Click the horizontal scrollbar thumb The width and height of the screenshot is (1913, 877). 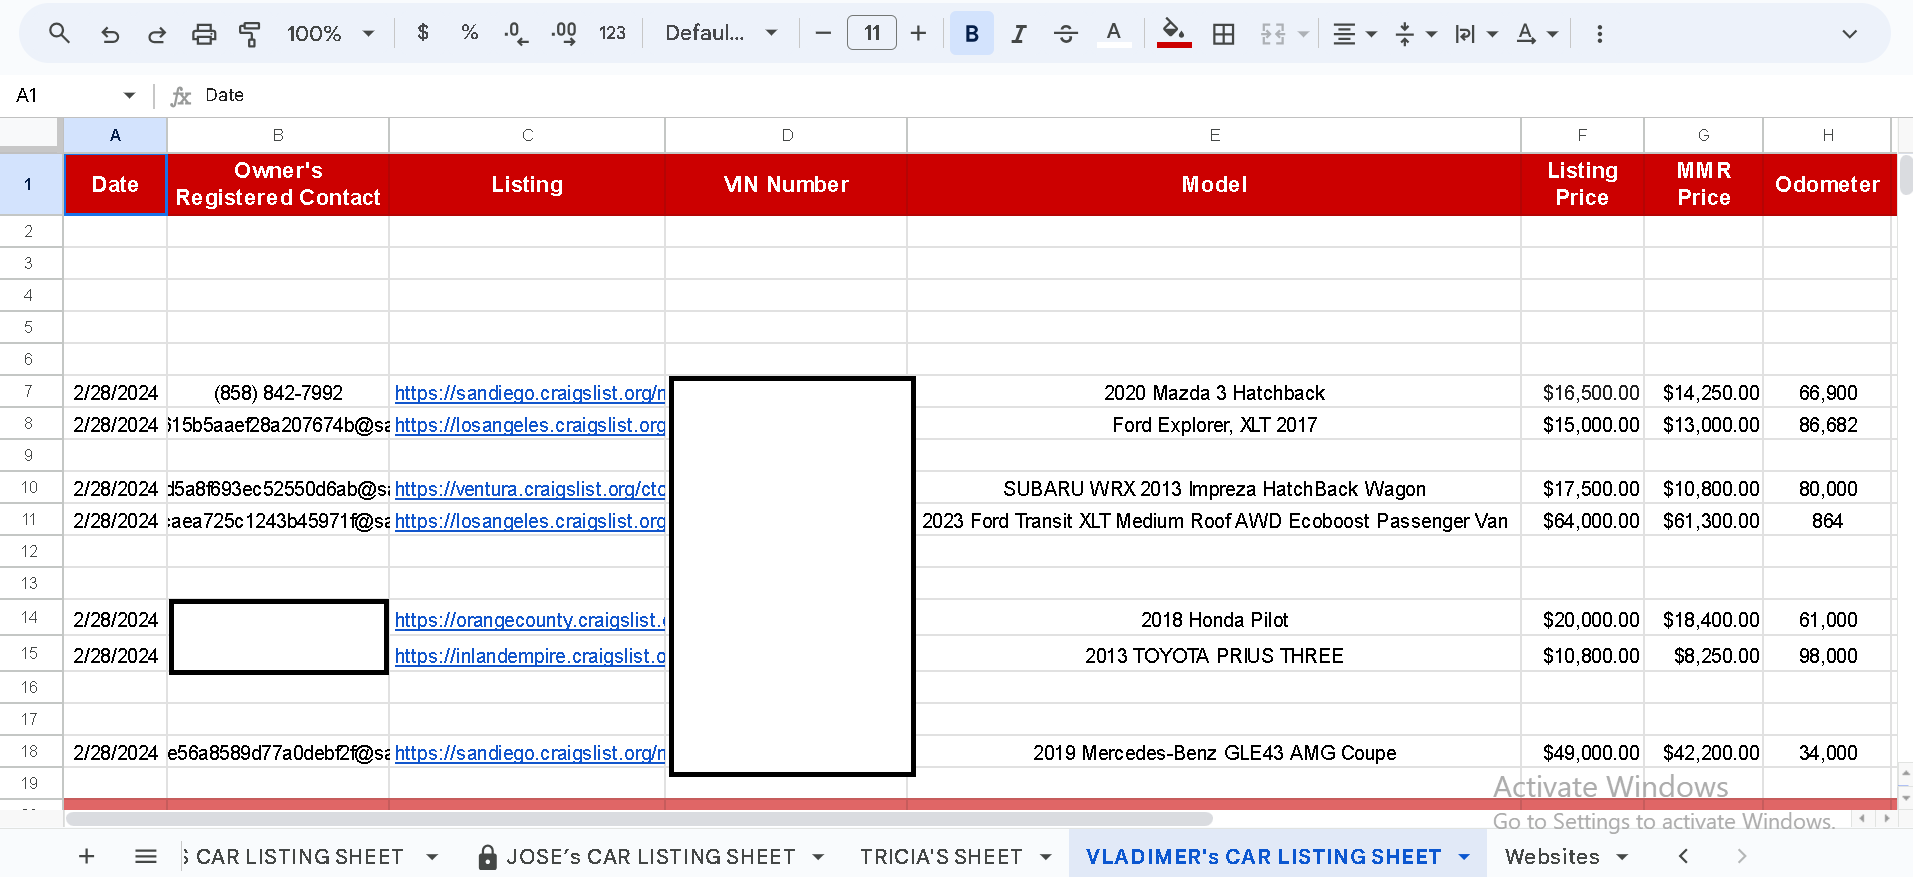pos(640,819)
